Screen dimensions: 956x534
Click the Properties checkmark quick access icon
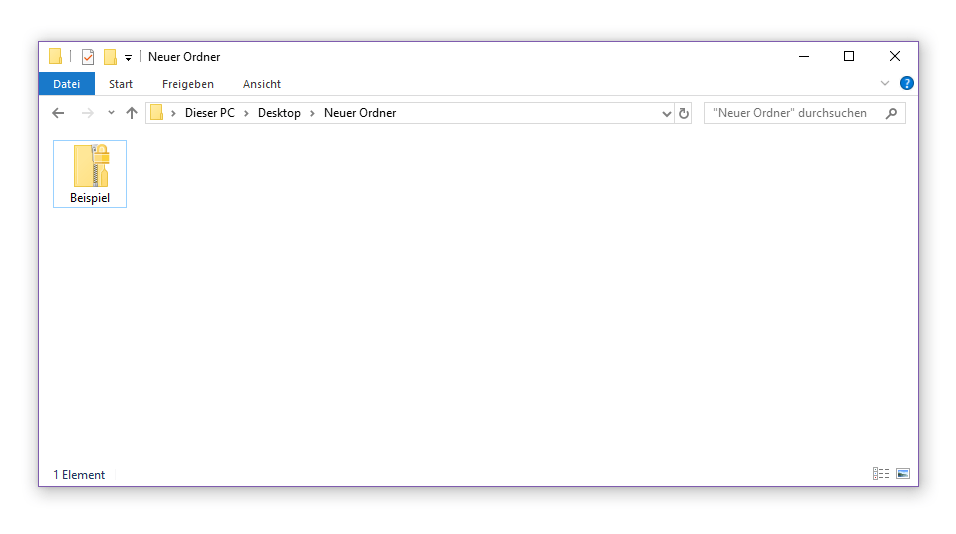tap(88, 57)
